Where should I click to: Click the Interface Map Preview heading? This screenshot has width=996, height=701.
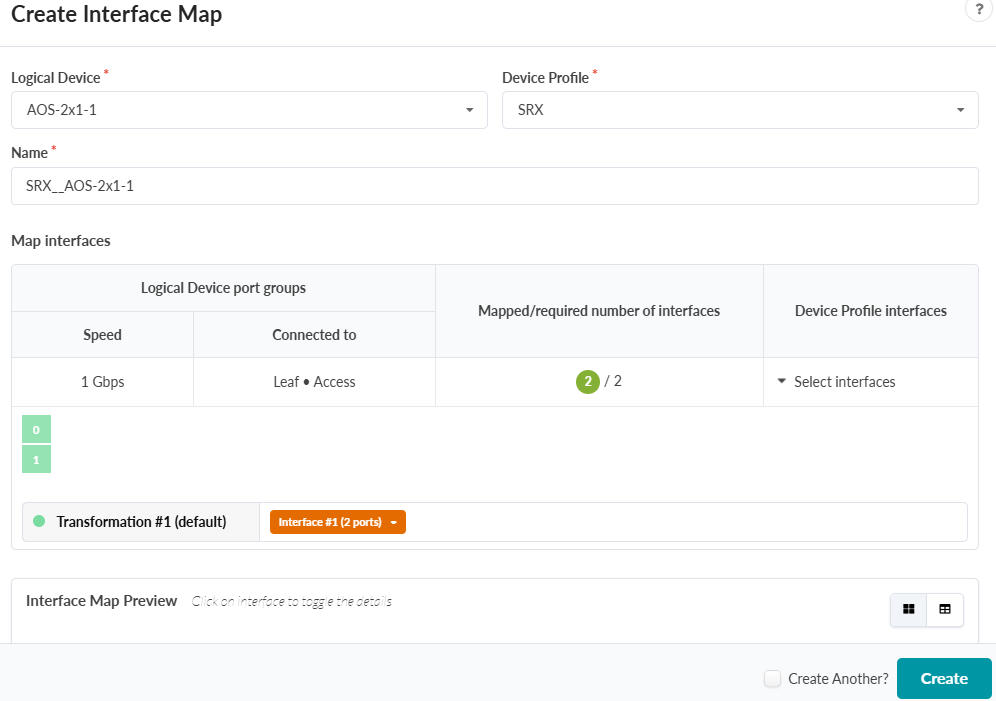(x=101, y=601)
